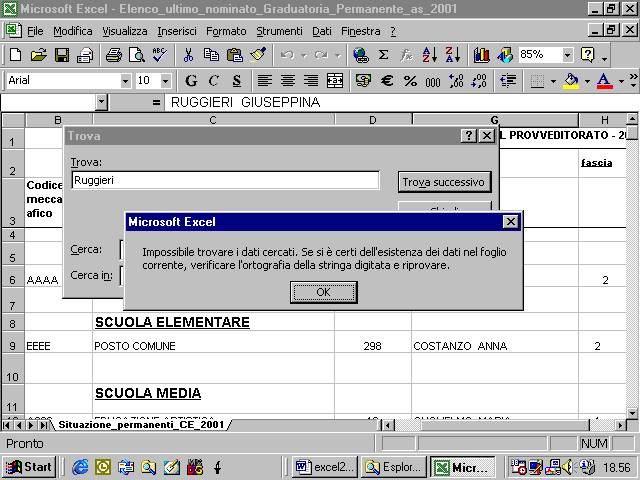Image resolution: width=640 pixels, height=480 pixels.
Task: Open the Name Box dropdown arrow
Action: pos(101,102)
